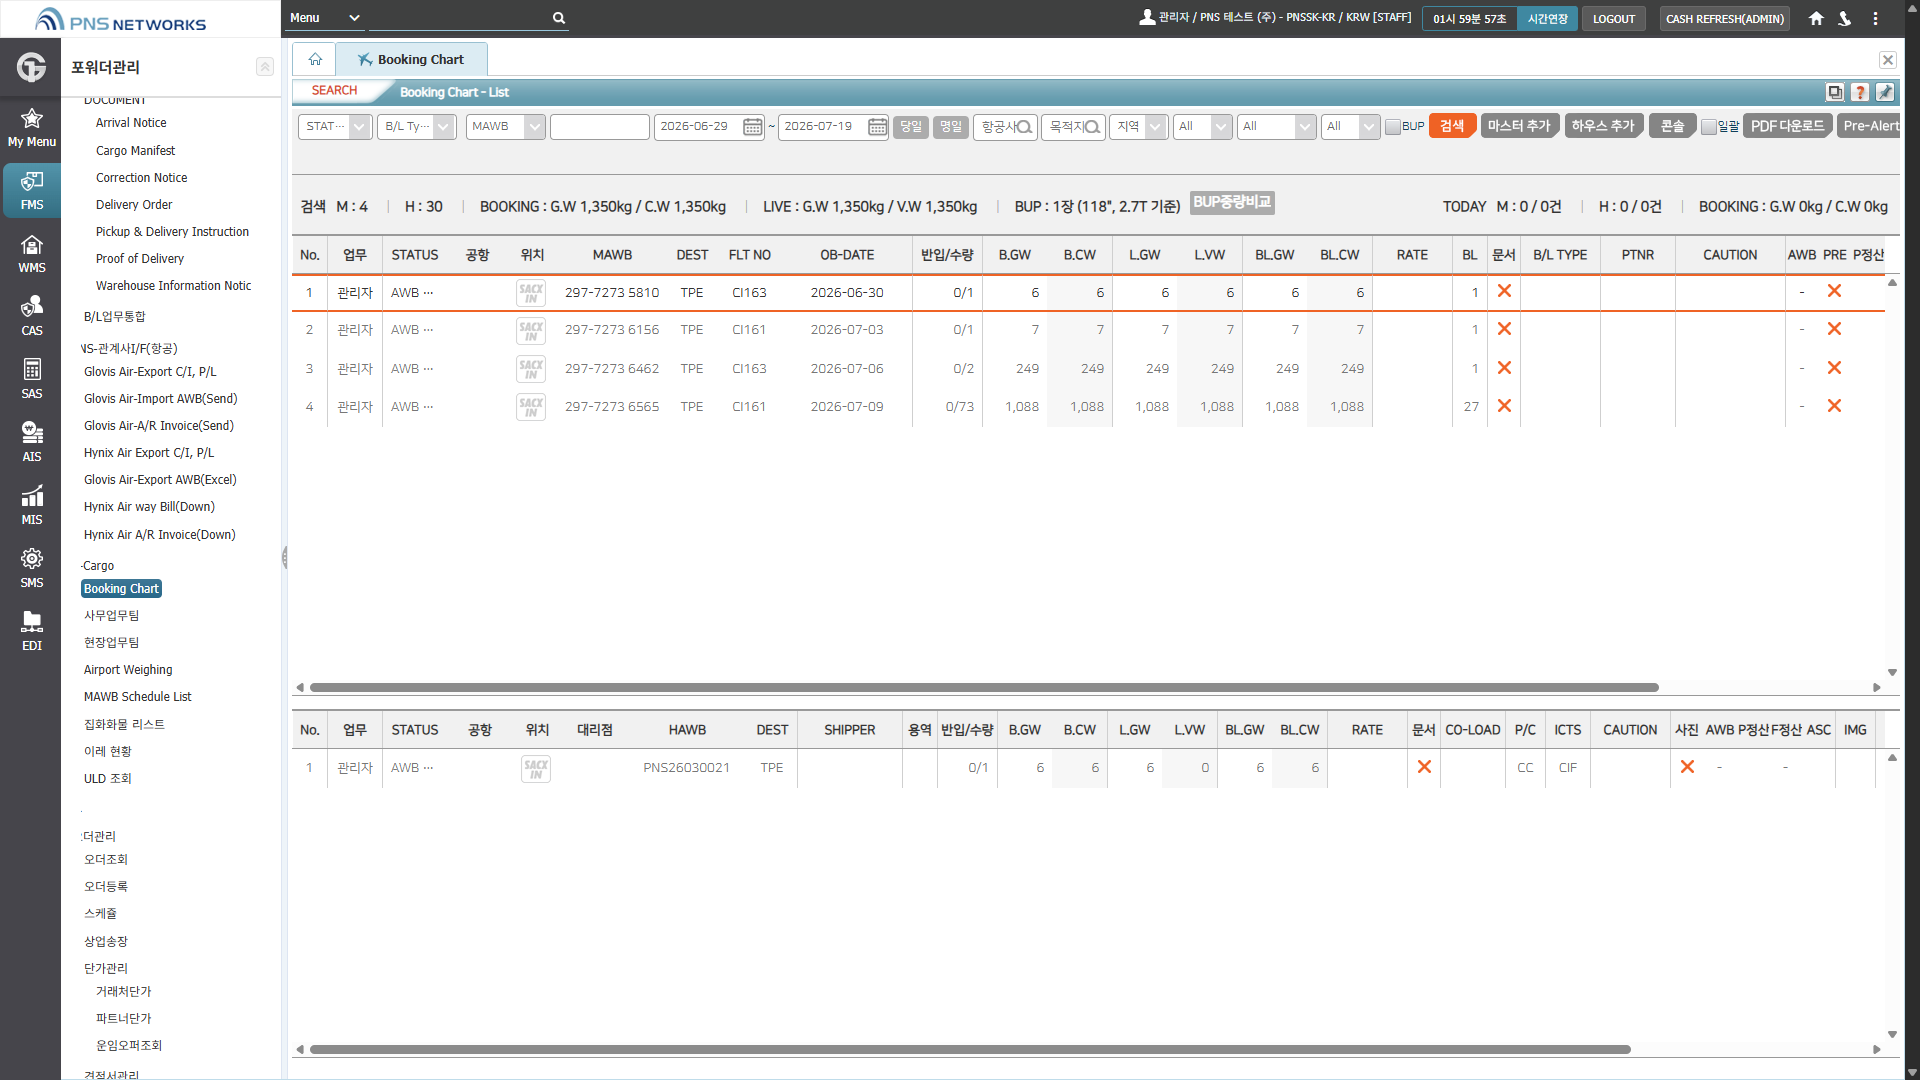Open the FMS module icon
Viewport: 1920px width, 1080px height.
(x=32, y=190)
